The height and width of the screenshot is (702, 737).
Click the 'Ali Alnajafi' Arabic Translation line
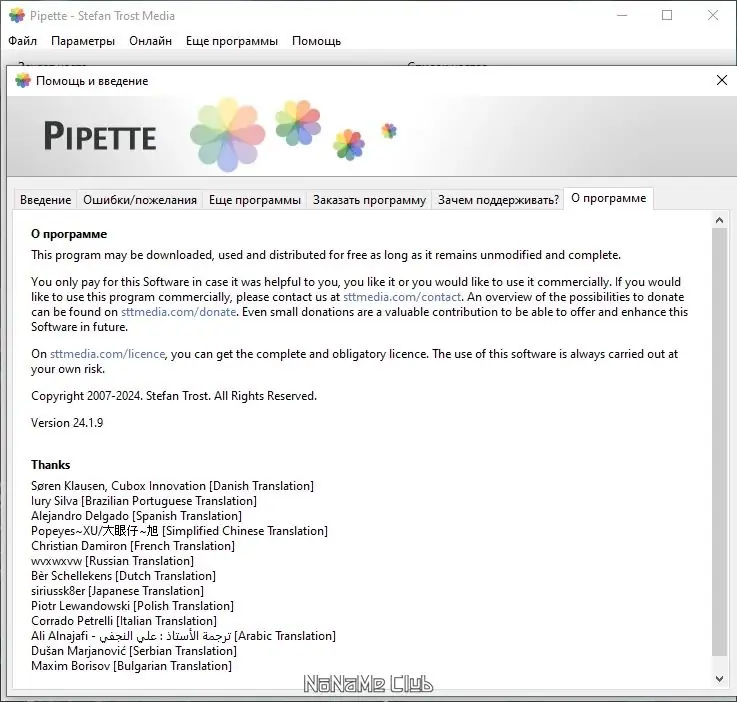click(183, 636)
